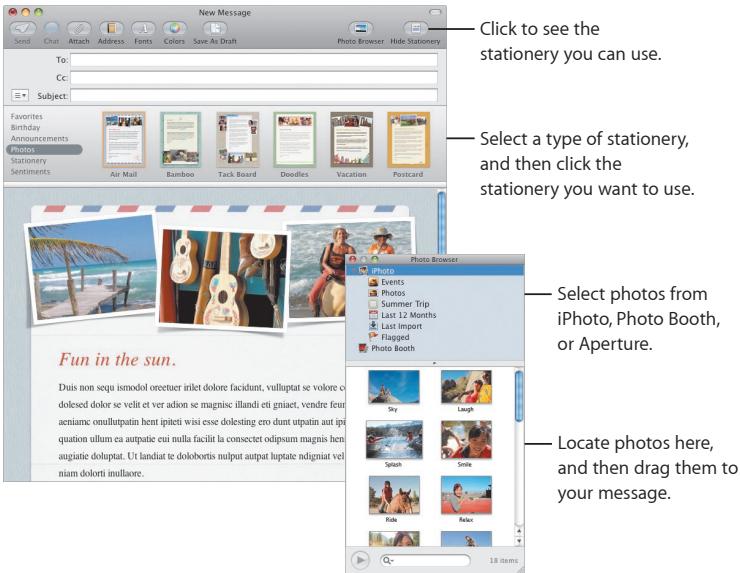
Task: Open the Fonts panel icon
Action: tap(143, 29)
